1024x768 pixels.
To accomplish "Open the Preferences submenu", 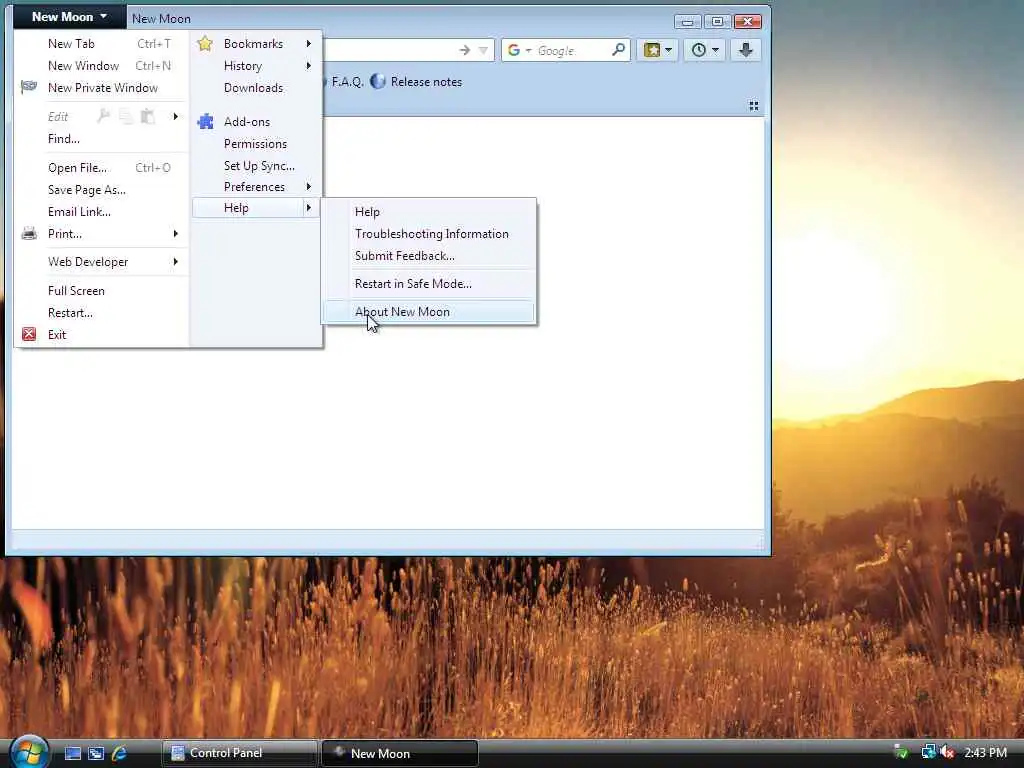I will (254, 187).
